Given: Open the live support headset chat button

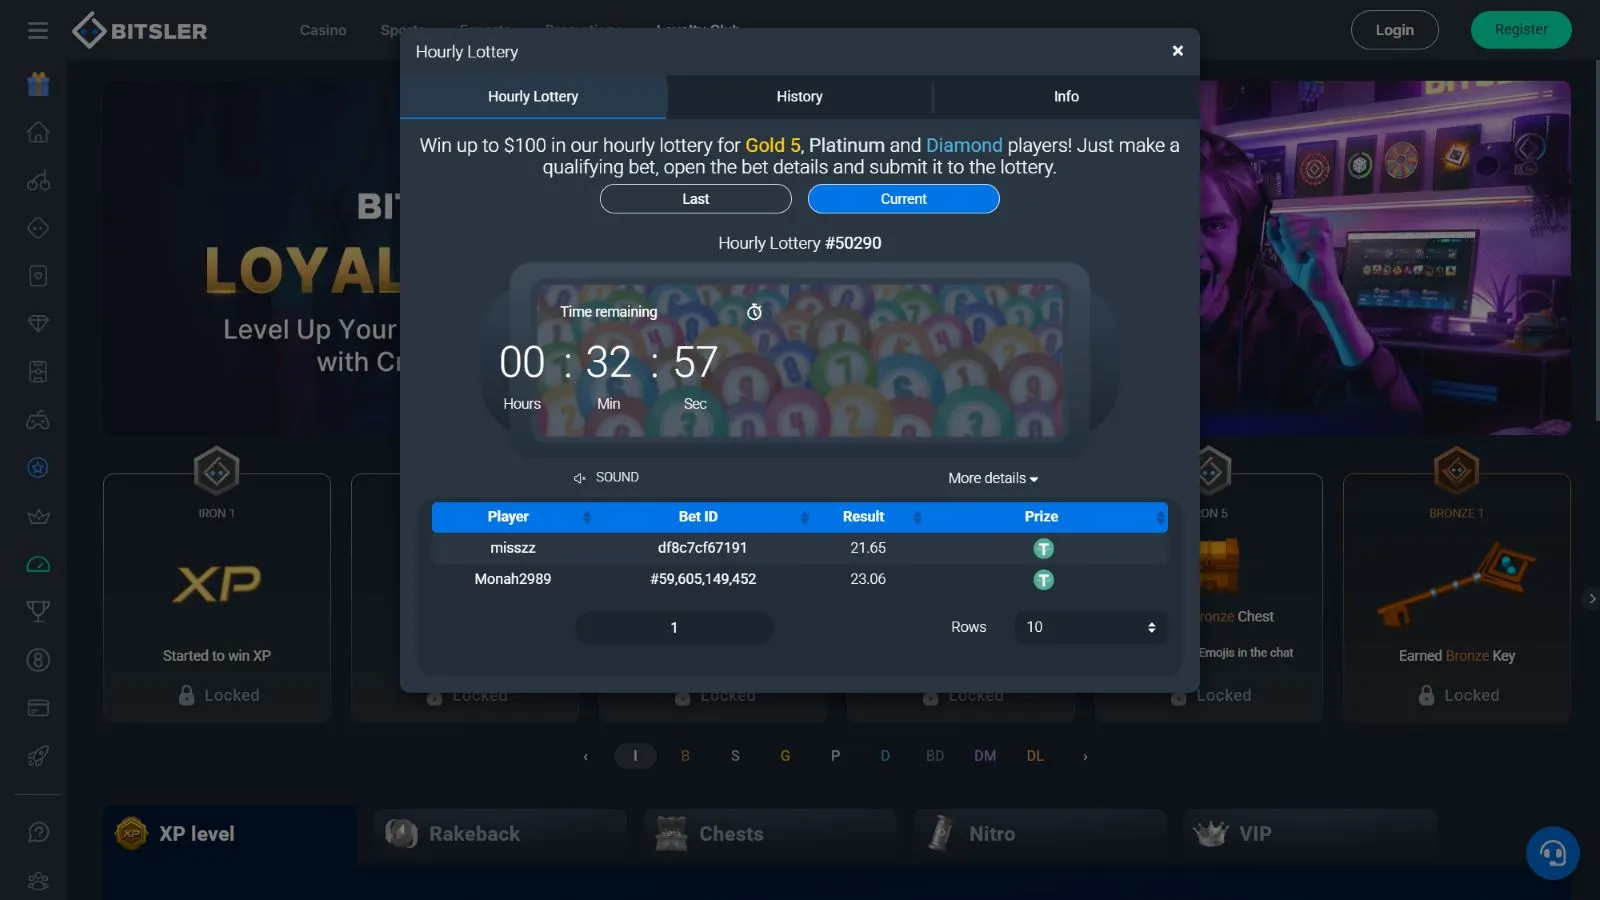Looking at the screenshot, I should click(1552, 853).
